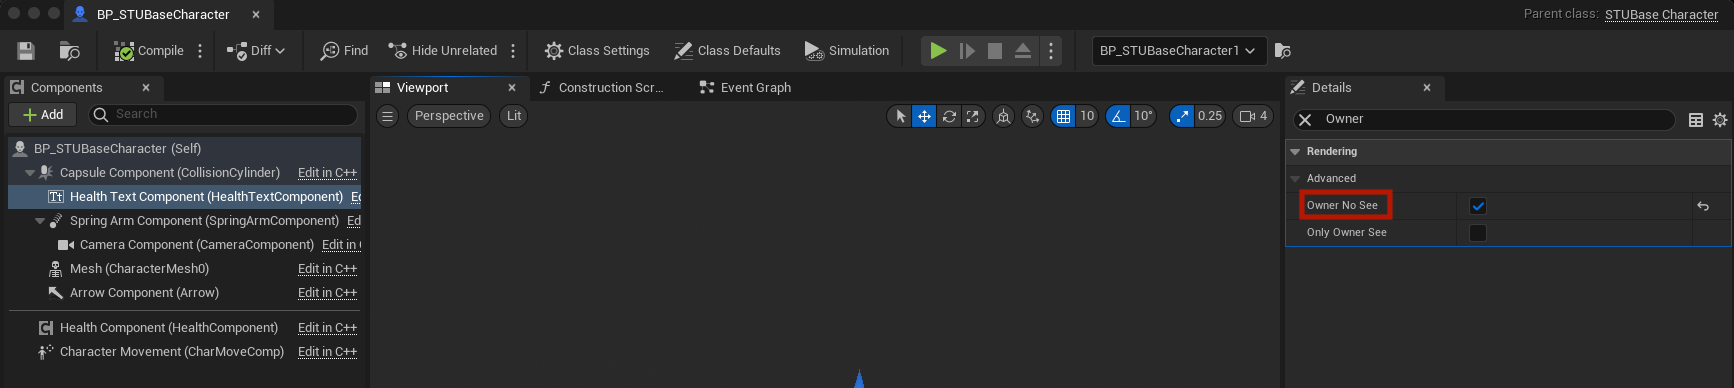Image resolution: width=1734 pixels, height=388 pixels.
Task: Click the Find button in toolbar
Action: (344, 51)
